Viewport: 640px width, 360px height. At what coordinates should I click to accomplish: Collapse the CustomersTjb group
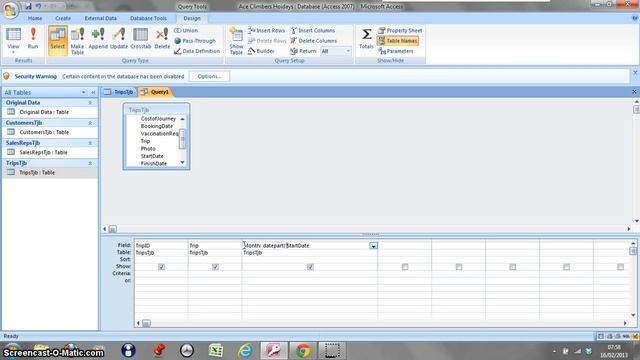[x=90, y=123]
